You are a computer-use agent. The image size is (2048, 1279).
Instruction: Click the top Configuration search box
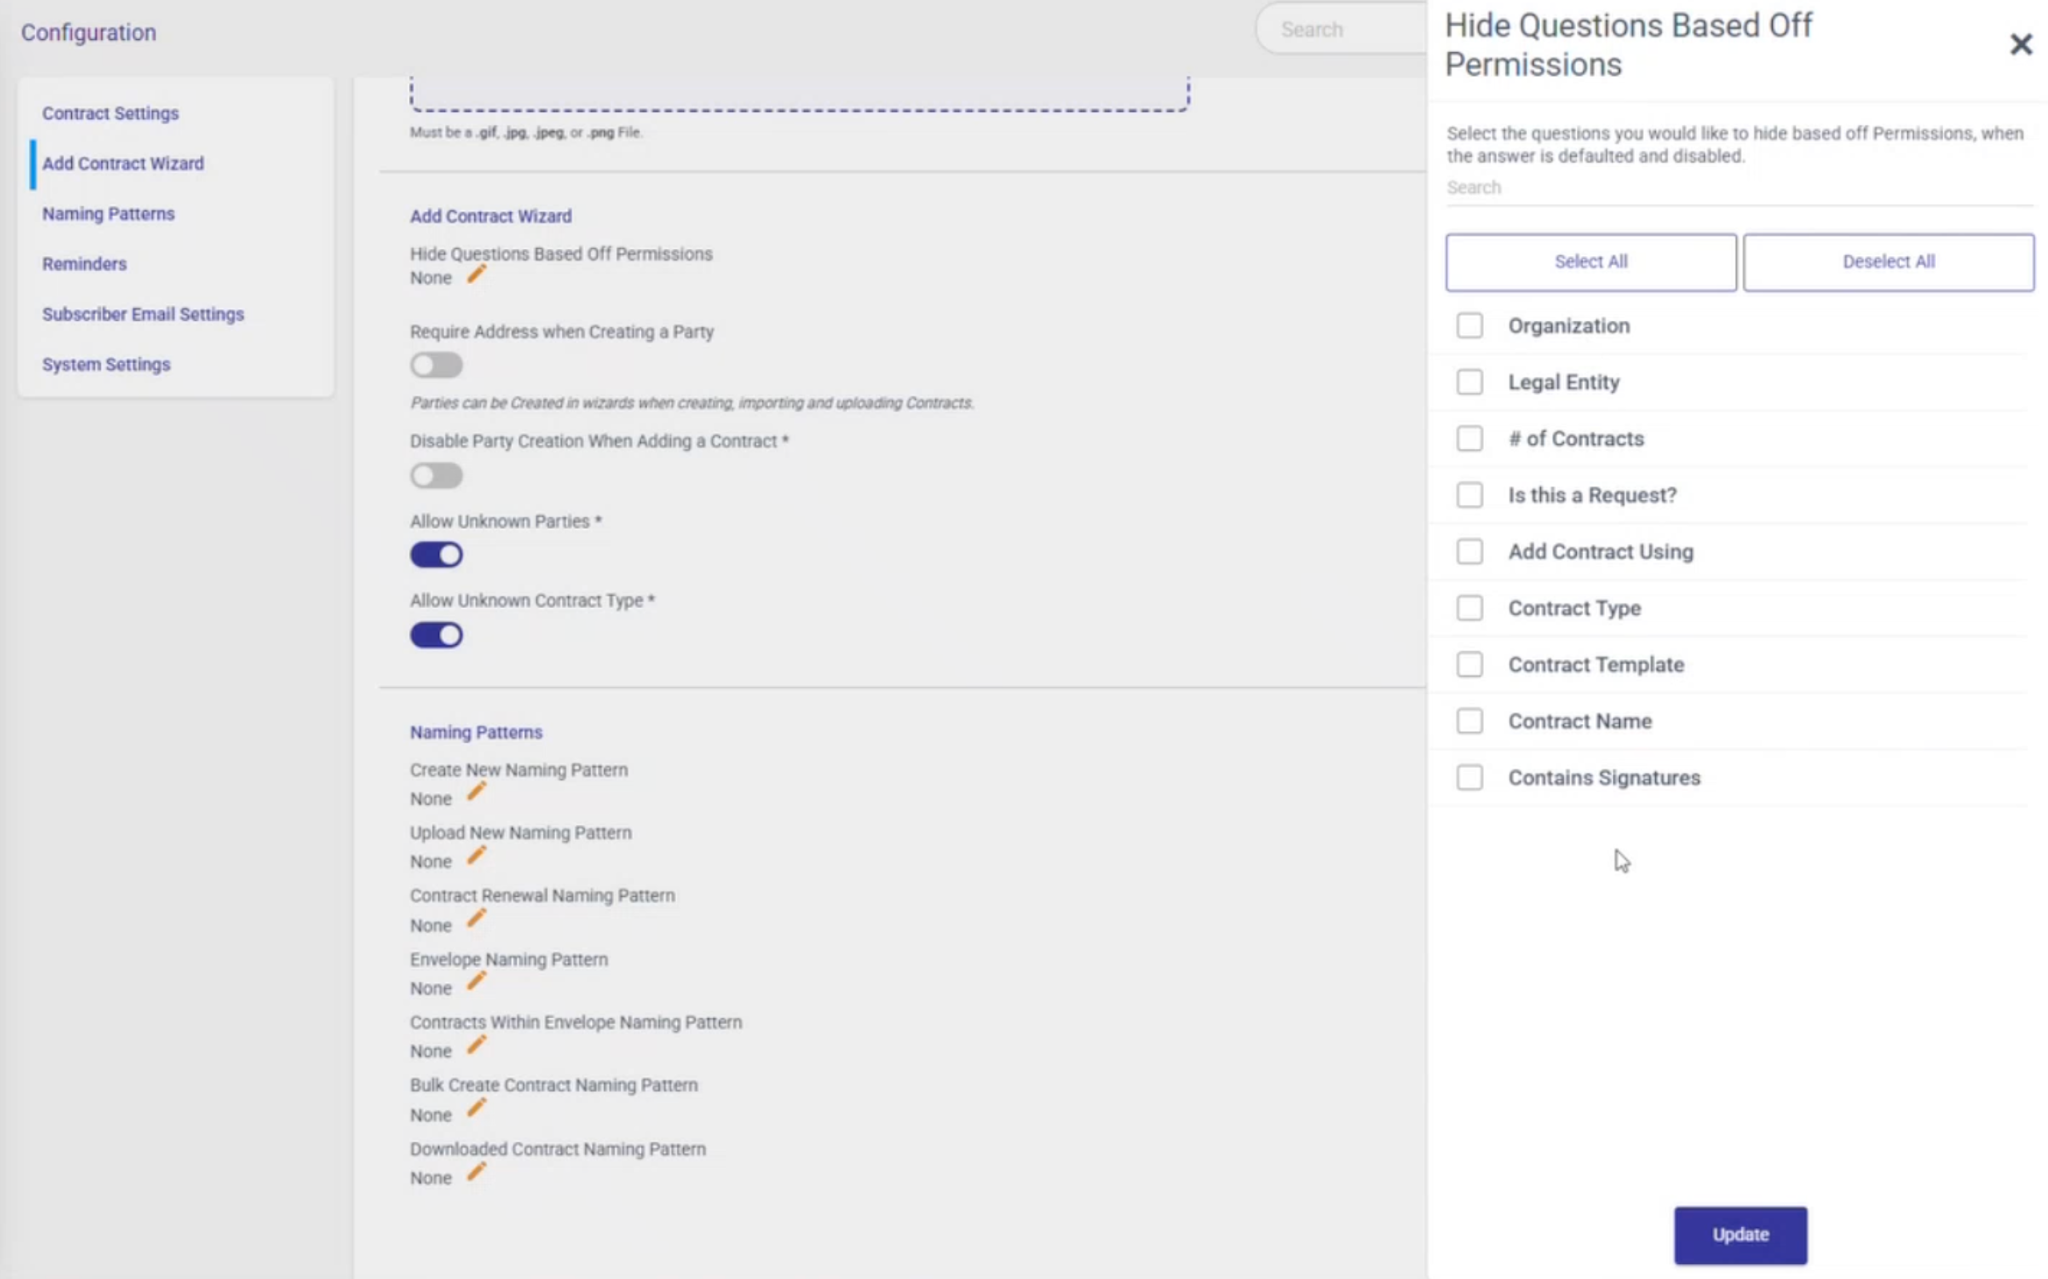(x=1341, y=29)
